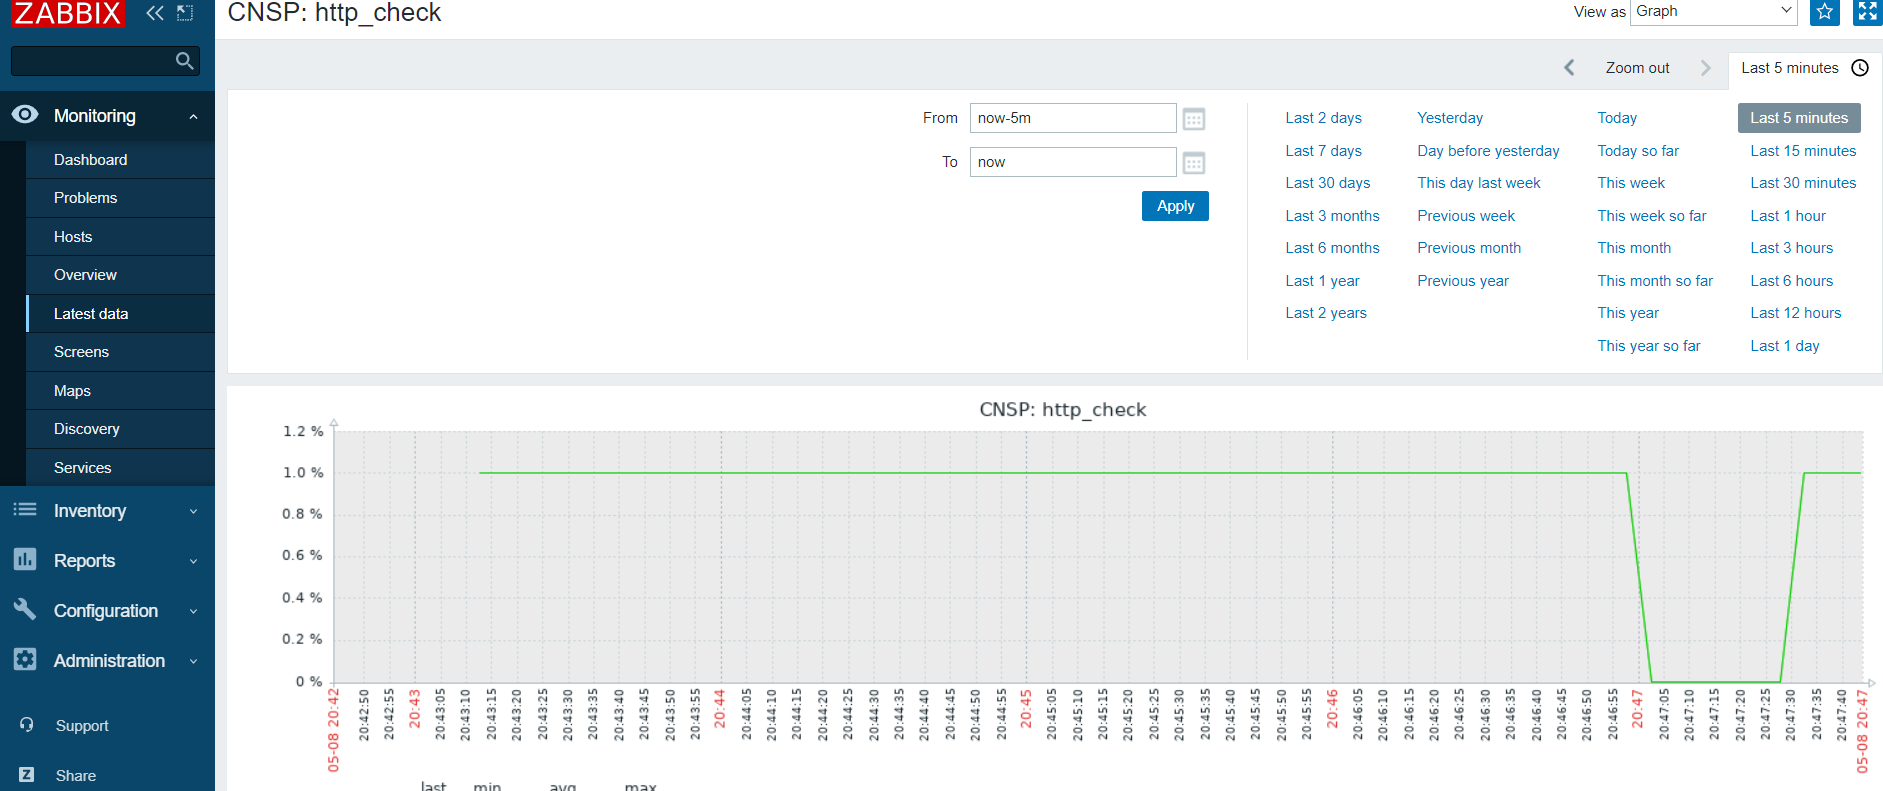
Task: Select This month so far range
Action: pos(1655,281)
